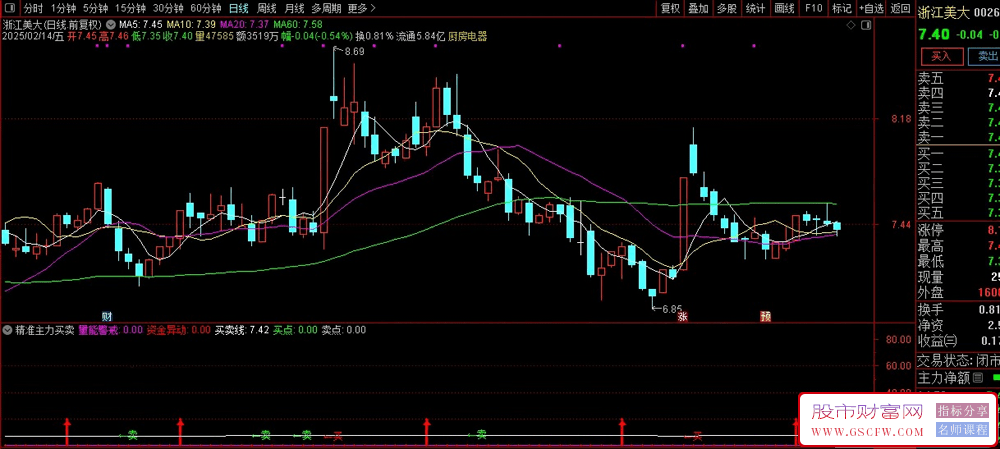Click the 6.85 low price label
Viewport: 1000px width, 449px height.
tap(672, 309)
